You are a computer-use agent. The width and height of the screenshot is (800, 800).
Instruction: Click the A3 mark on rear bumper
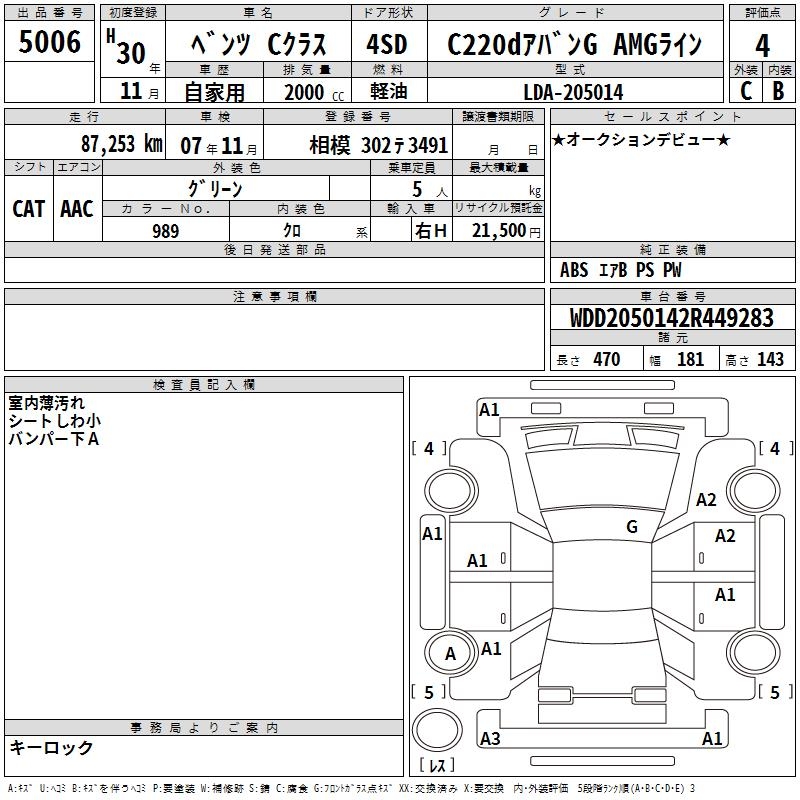490,739
